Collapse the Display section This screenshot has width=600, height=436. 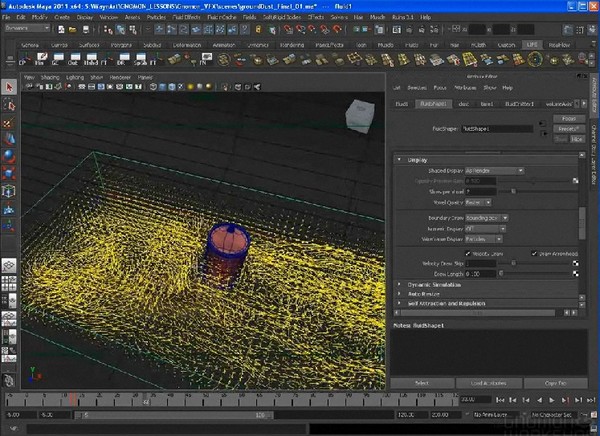point(399,160)
